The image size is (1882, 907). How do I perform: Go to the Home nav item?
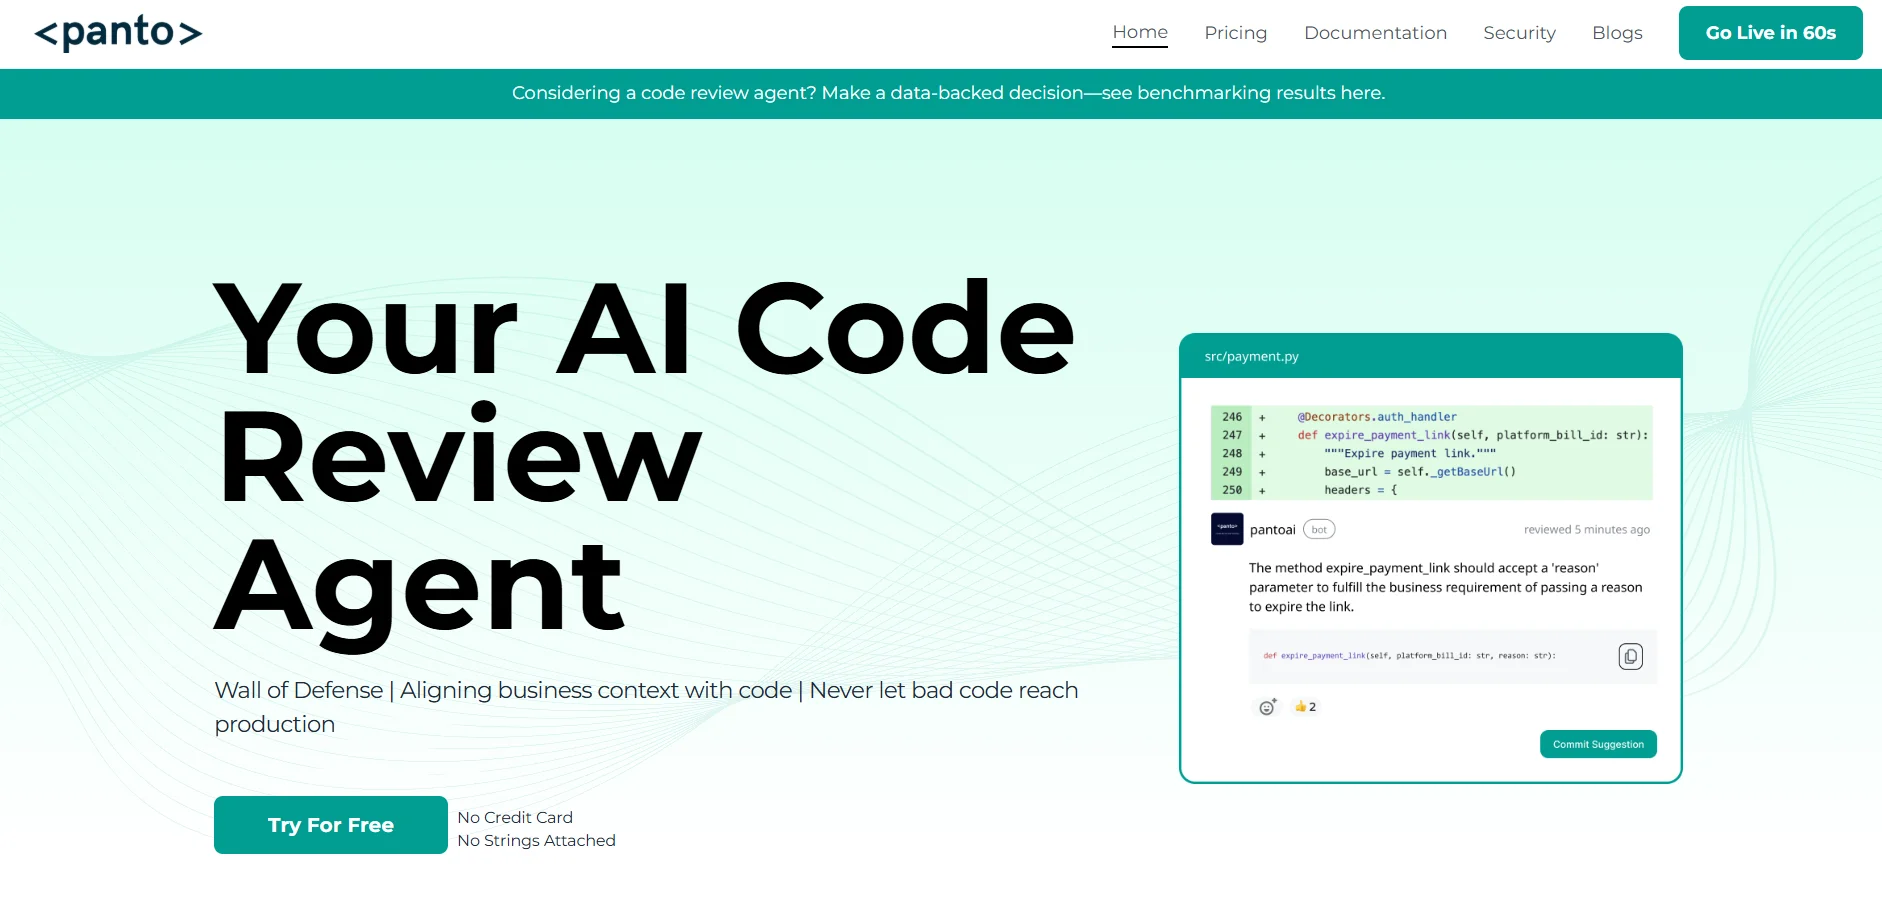[1139, 32]
